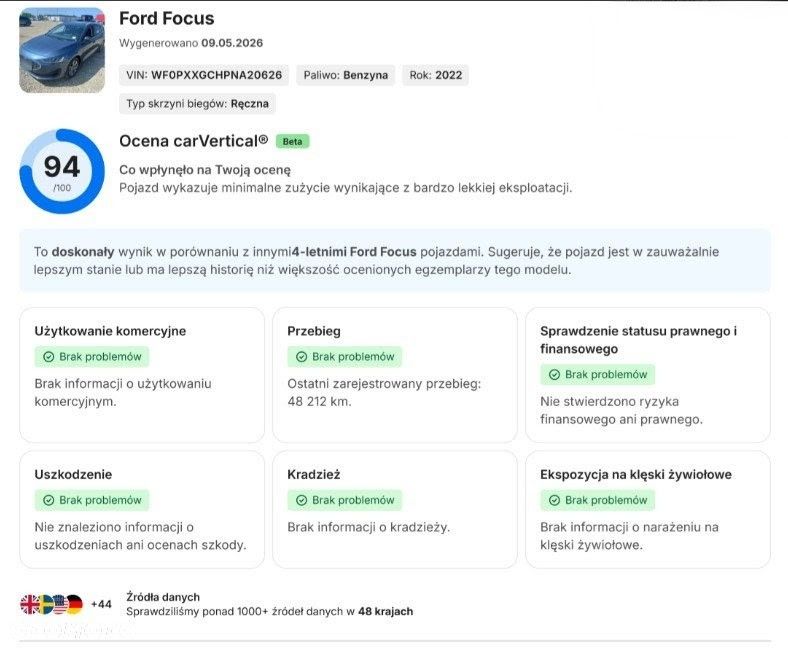This screenshot has height=648, width=788.
Task: Click the 48 krajach text
Action: click(385, 612)
